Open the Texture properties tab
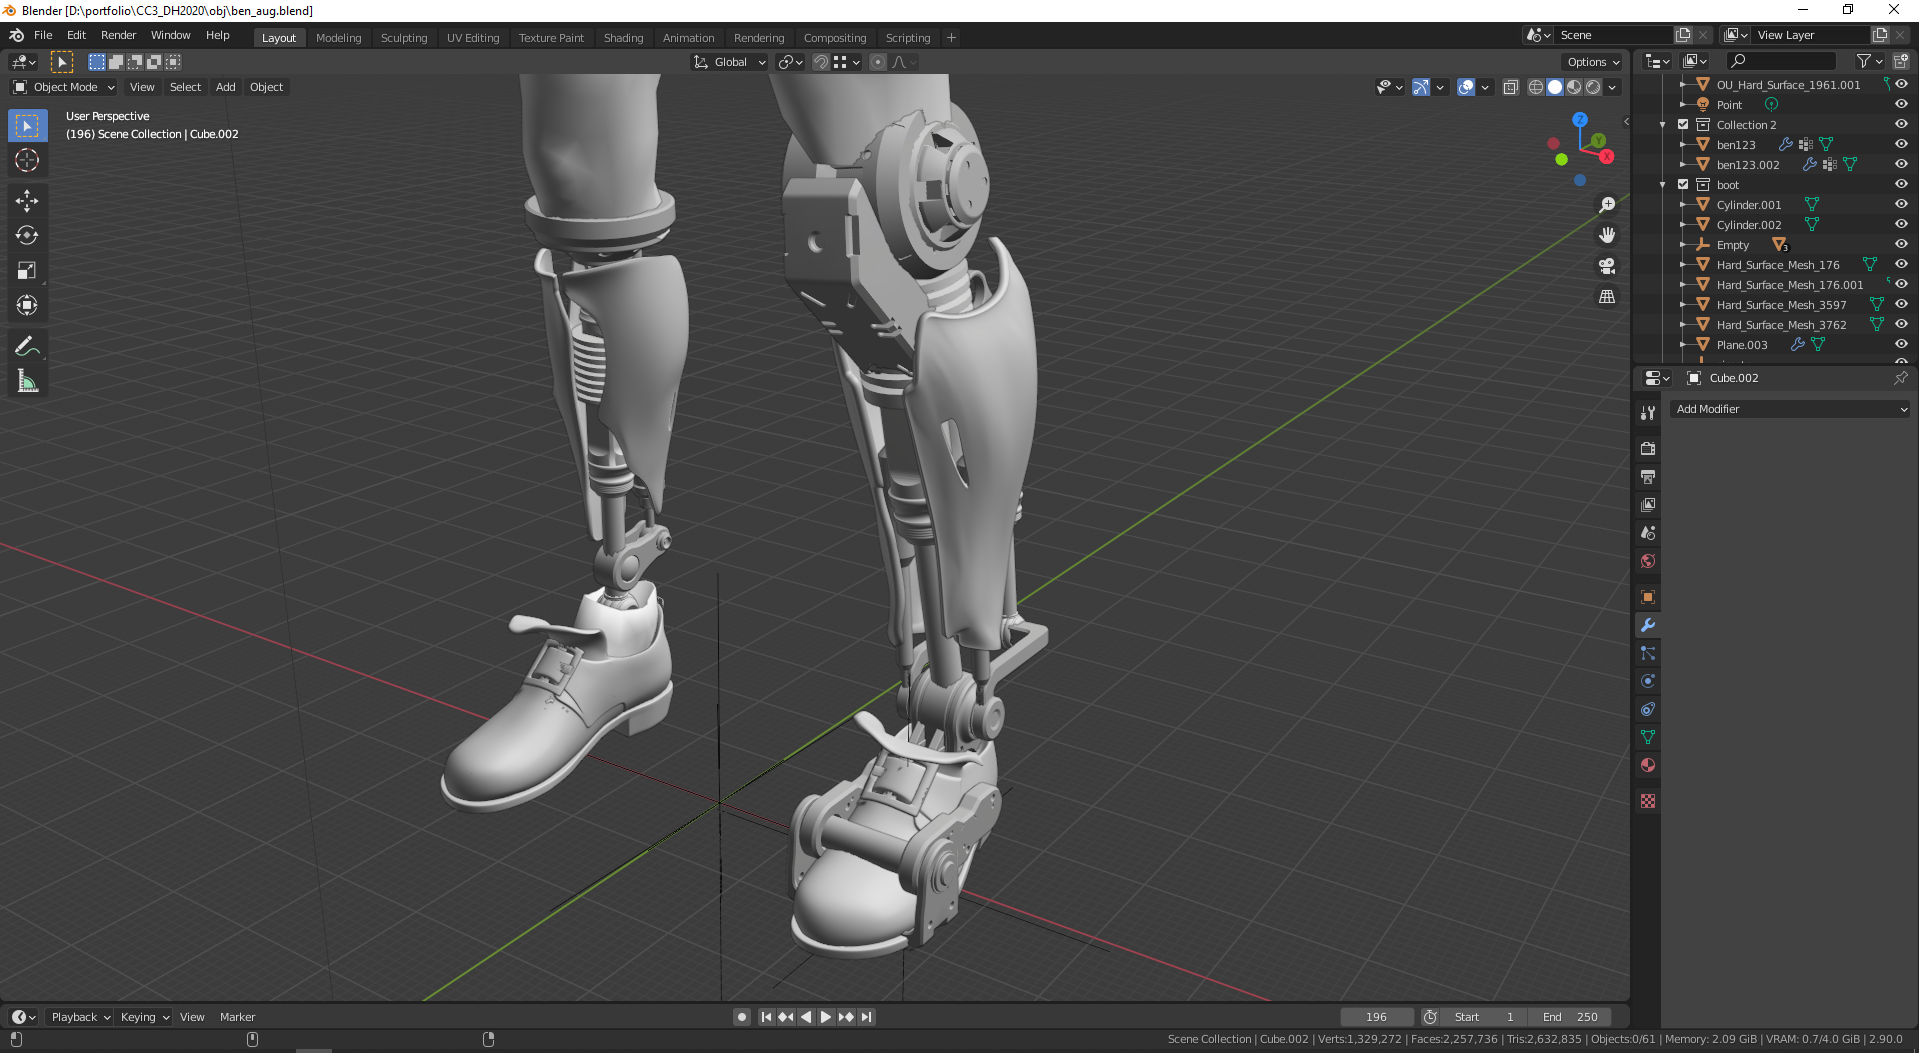 point(1648,801)
